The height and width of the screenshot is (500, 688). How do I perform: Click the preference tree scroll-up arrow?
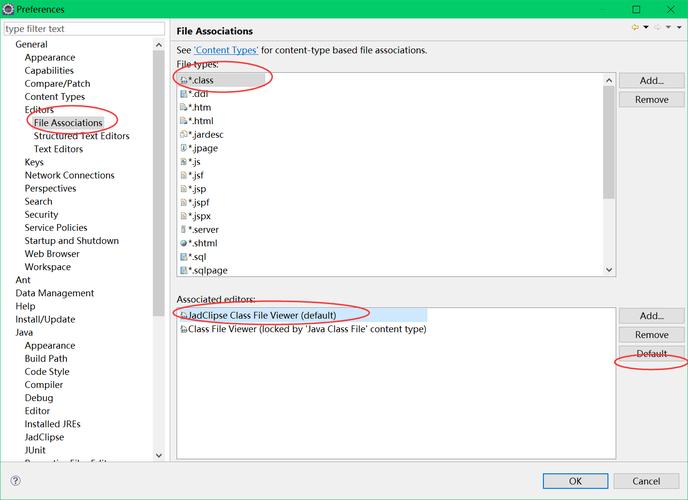pyautogui.click(x=159, y=45)
